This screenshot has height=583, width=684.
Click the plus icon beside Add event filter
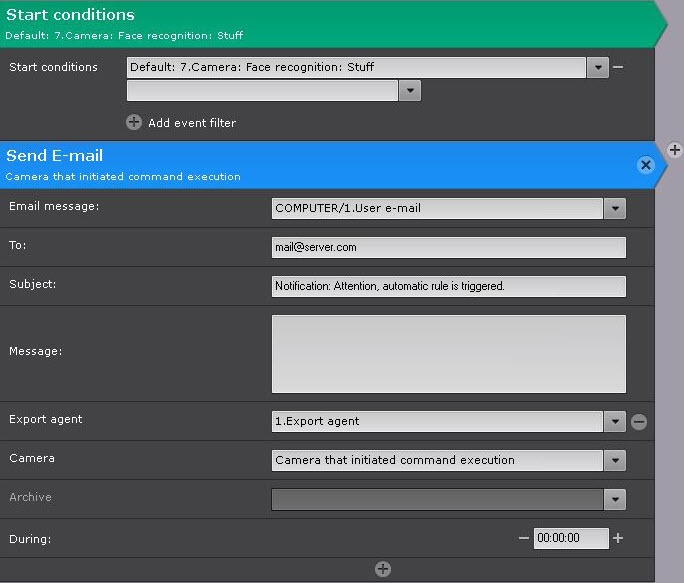134,122
